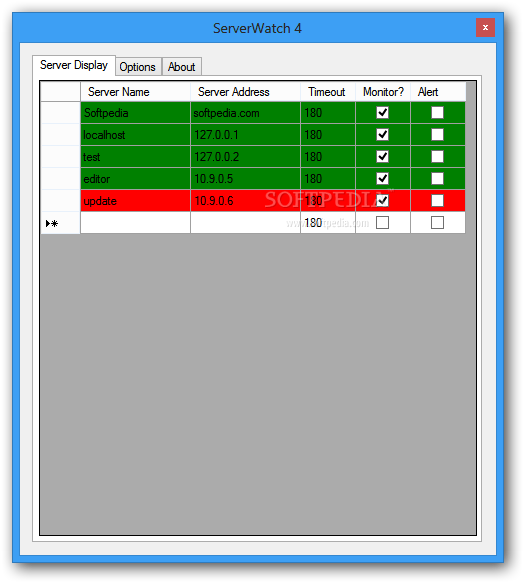Select the Softpedia server name cell

(135, 113)
